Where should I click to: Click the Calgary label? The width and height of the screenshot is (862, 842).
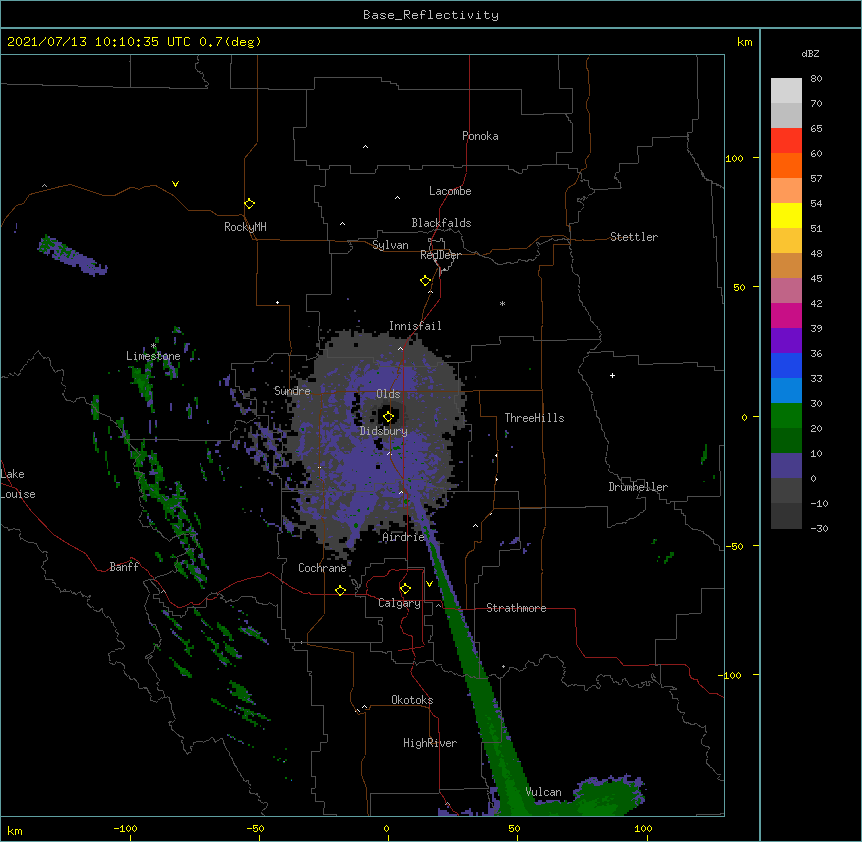[399, 603]
